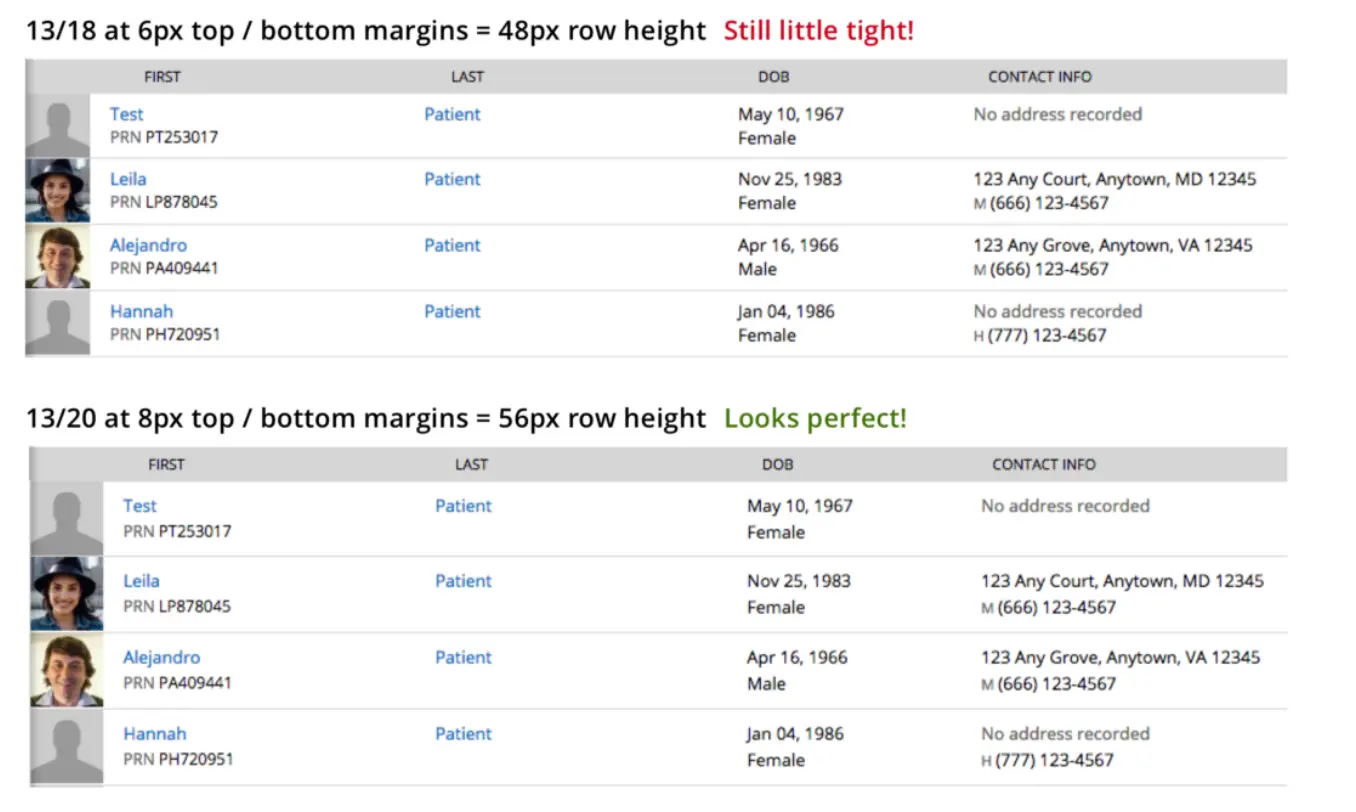Click Test patient's placeholder avatar in bottom table
This screenshot has height=812, width=1356.
pyautogui.click(x=66, y=518)
